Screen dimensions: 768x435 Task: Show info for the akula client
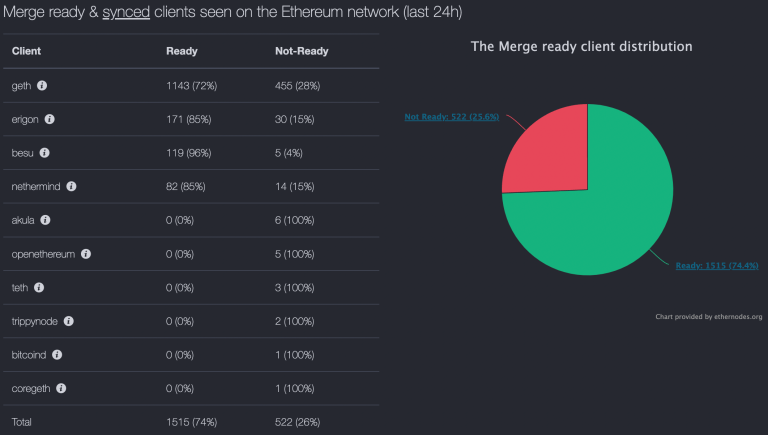[x=46, y=220]
